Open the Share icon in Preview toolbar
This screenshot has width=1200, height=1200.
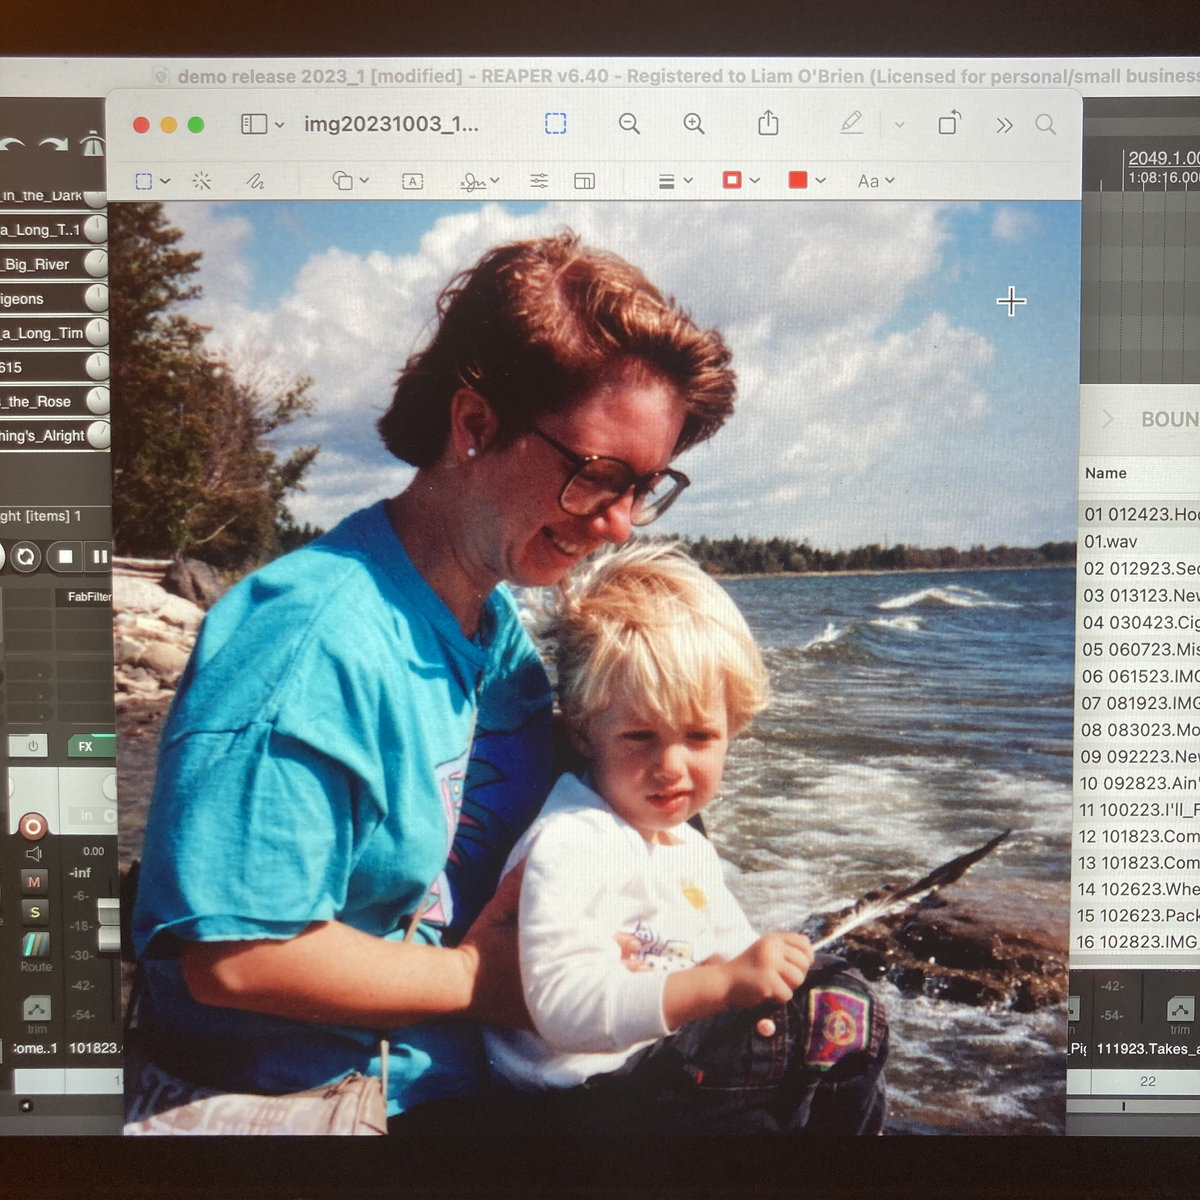pos(768,123)
